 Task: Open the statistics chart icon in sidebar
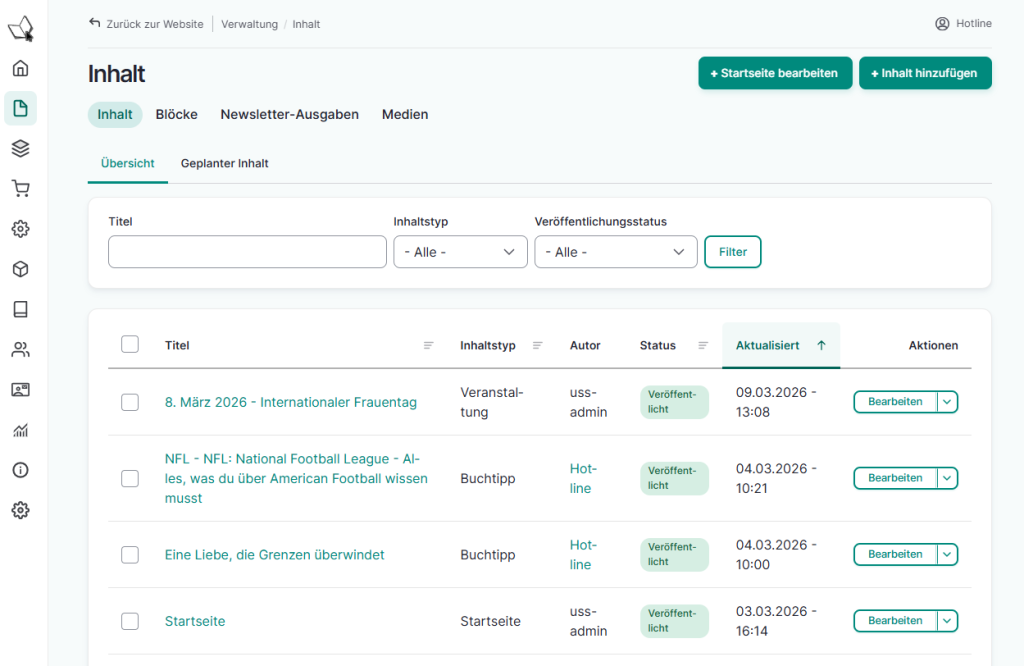(20, 430)
